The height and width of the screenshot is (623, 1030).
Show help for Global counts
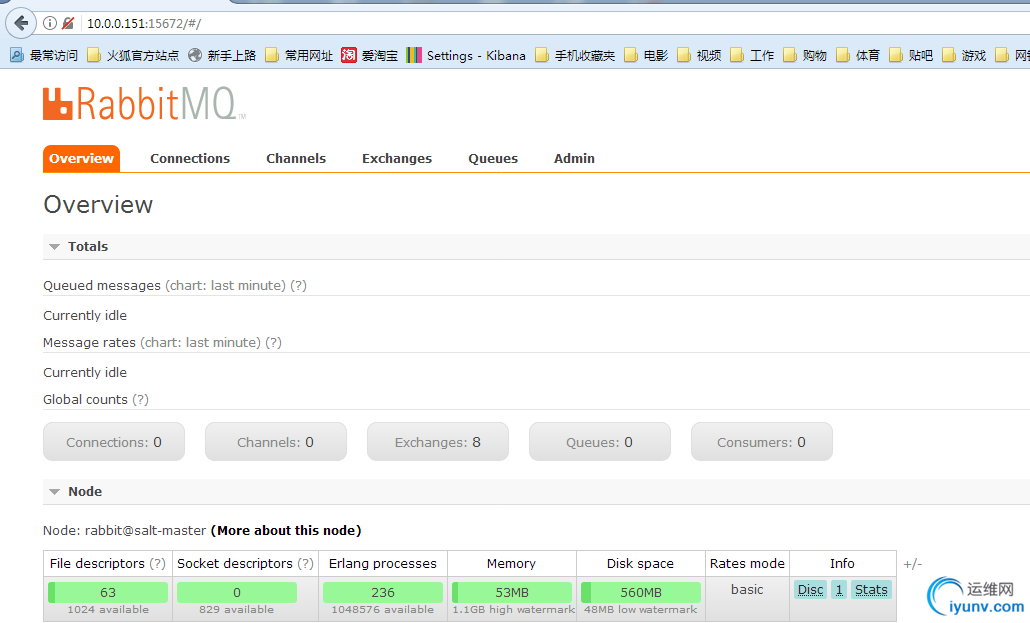140,400
